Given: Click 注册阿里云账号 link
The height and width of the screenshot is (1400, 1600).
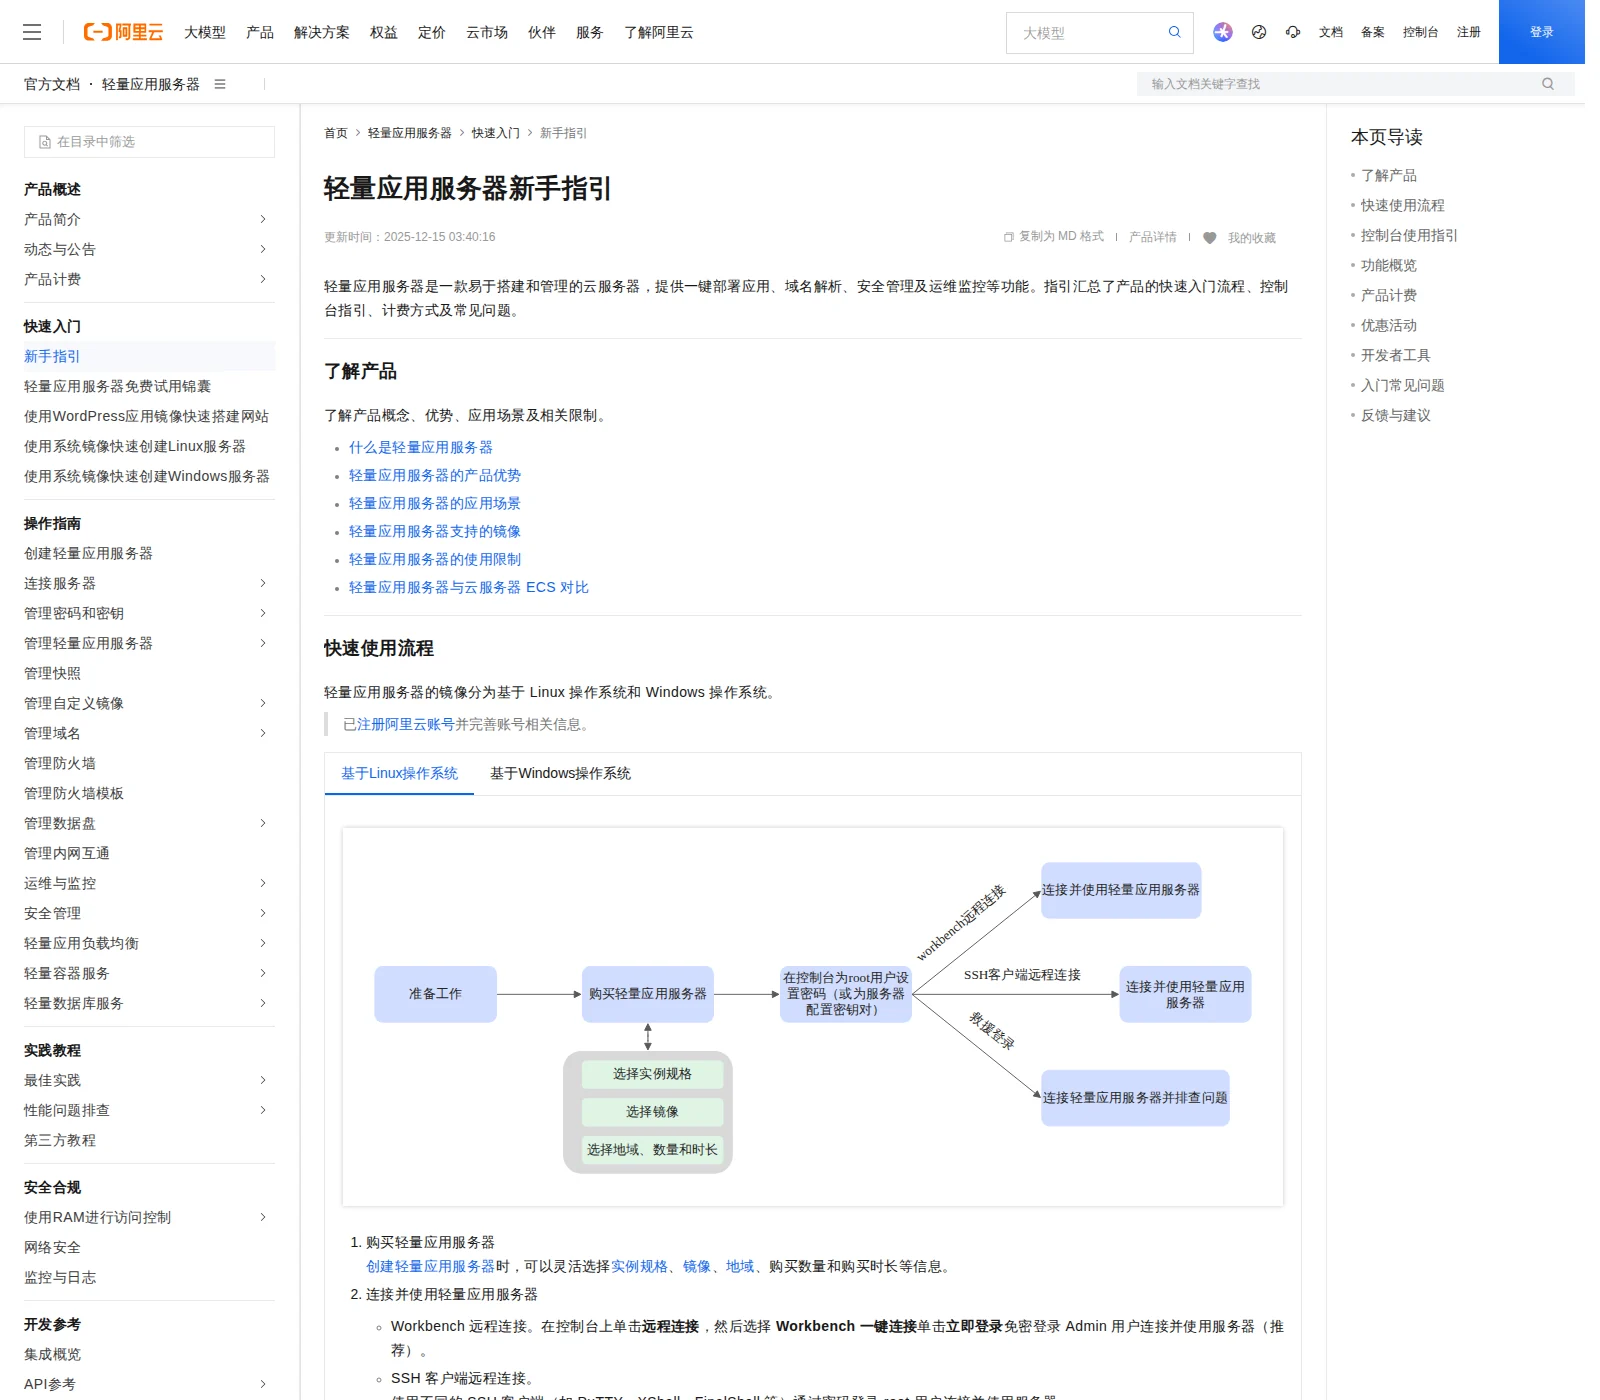Looking at the screenshot, I should pos(406,724).
